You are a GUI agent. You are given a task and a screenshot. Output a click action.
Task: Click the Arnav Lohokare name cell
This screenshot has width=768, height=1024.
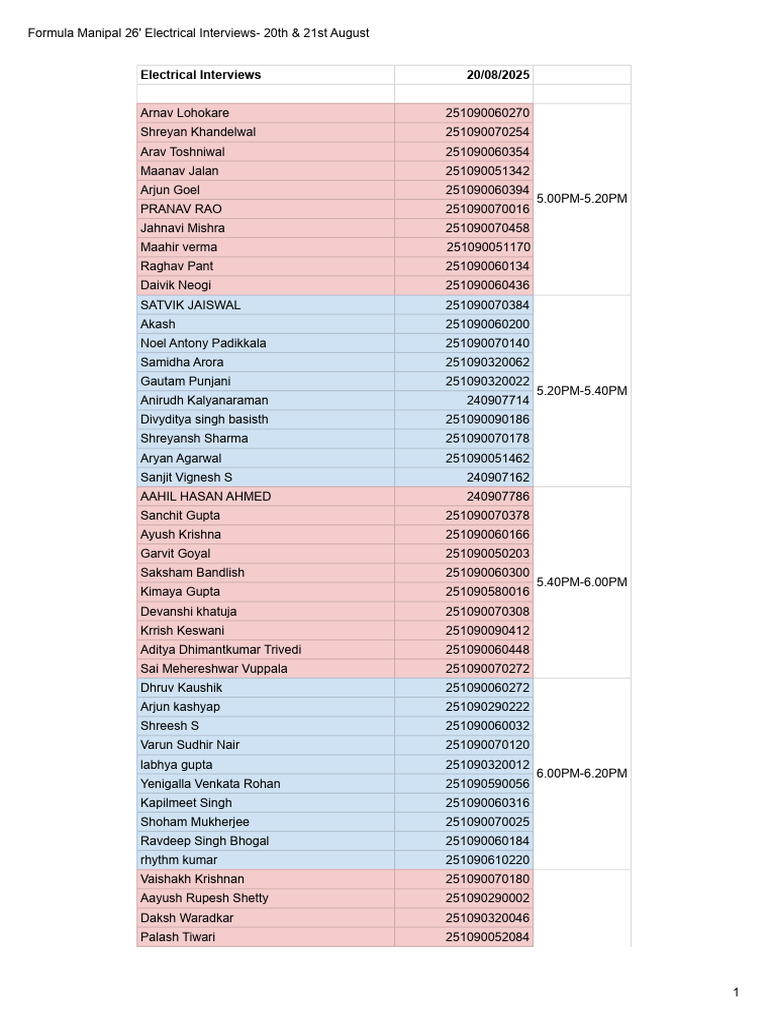265,113
